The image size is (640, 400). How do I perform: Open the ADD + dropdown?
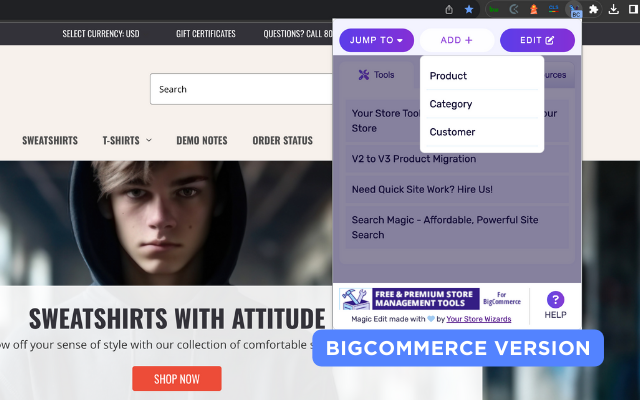pos(457,40)
